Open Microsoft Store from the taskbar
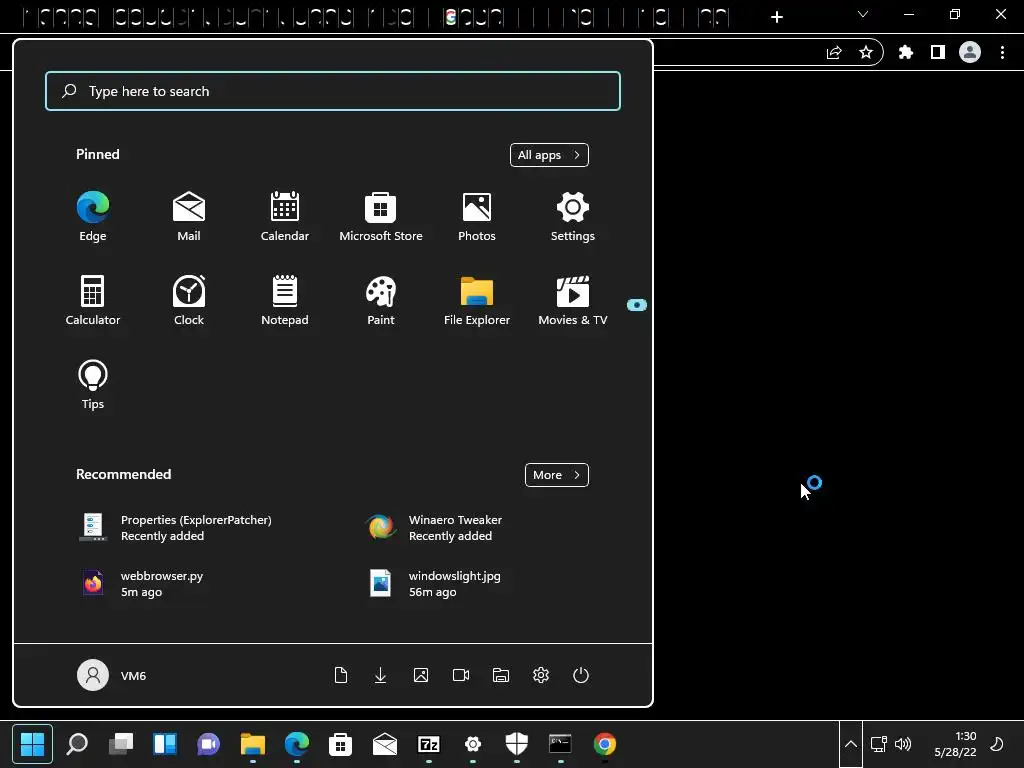1024x768 pixels. pyautogui.click(x=340, y=743)
